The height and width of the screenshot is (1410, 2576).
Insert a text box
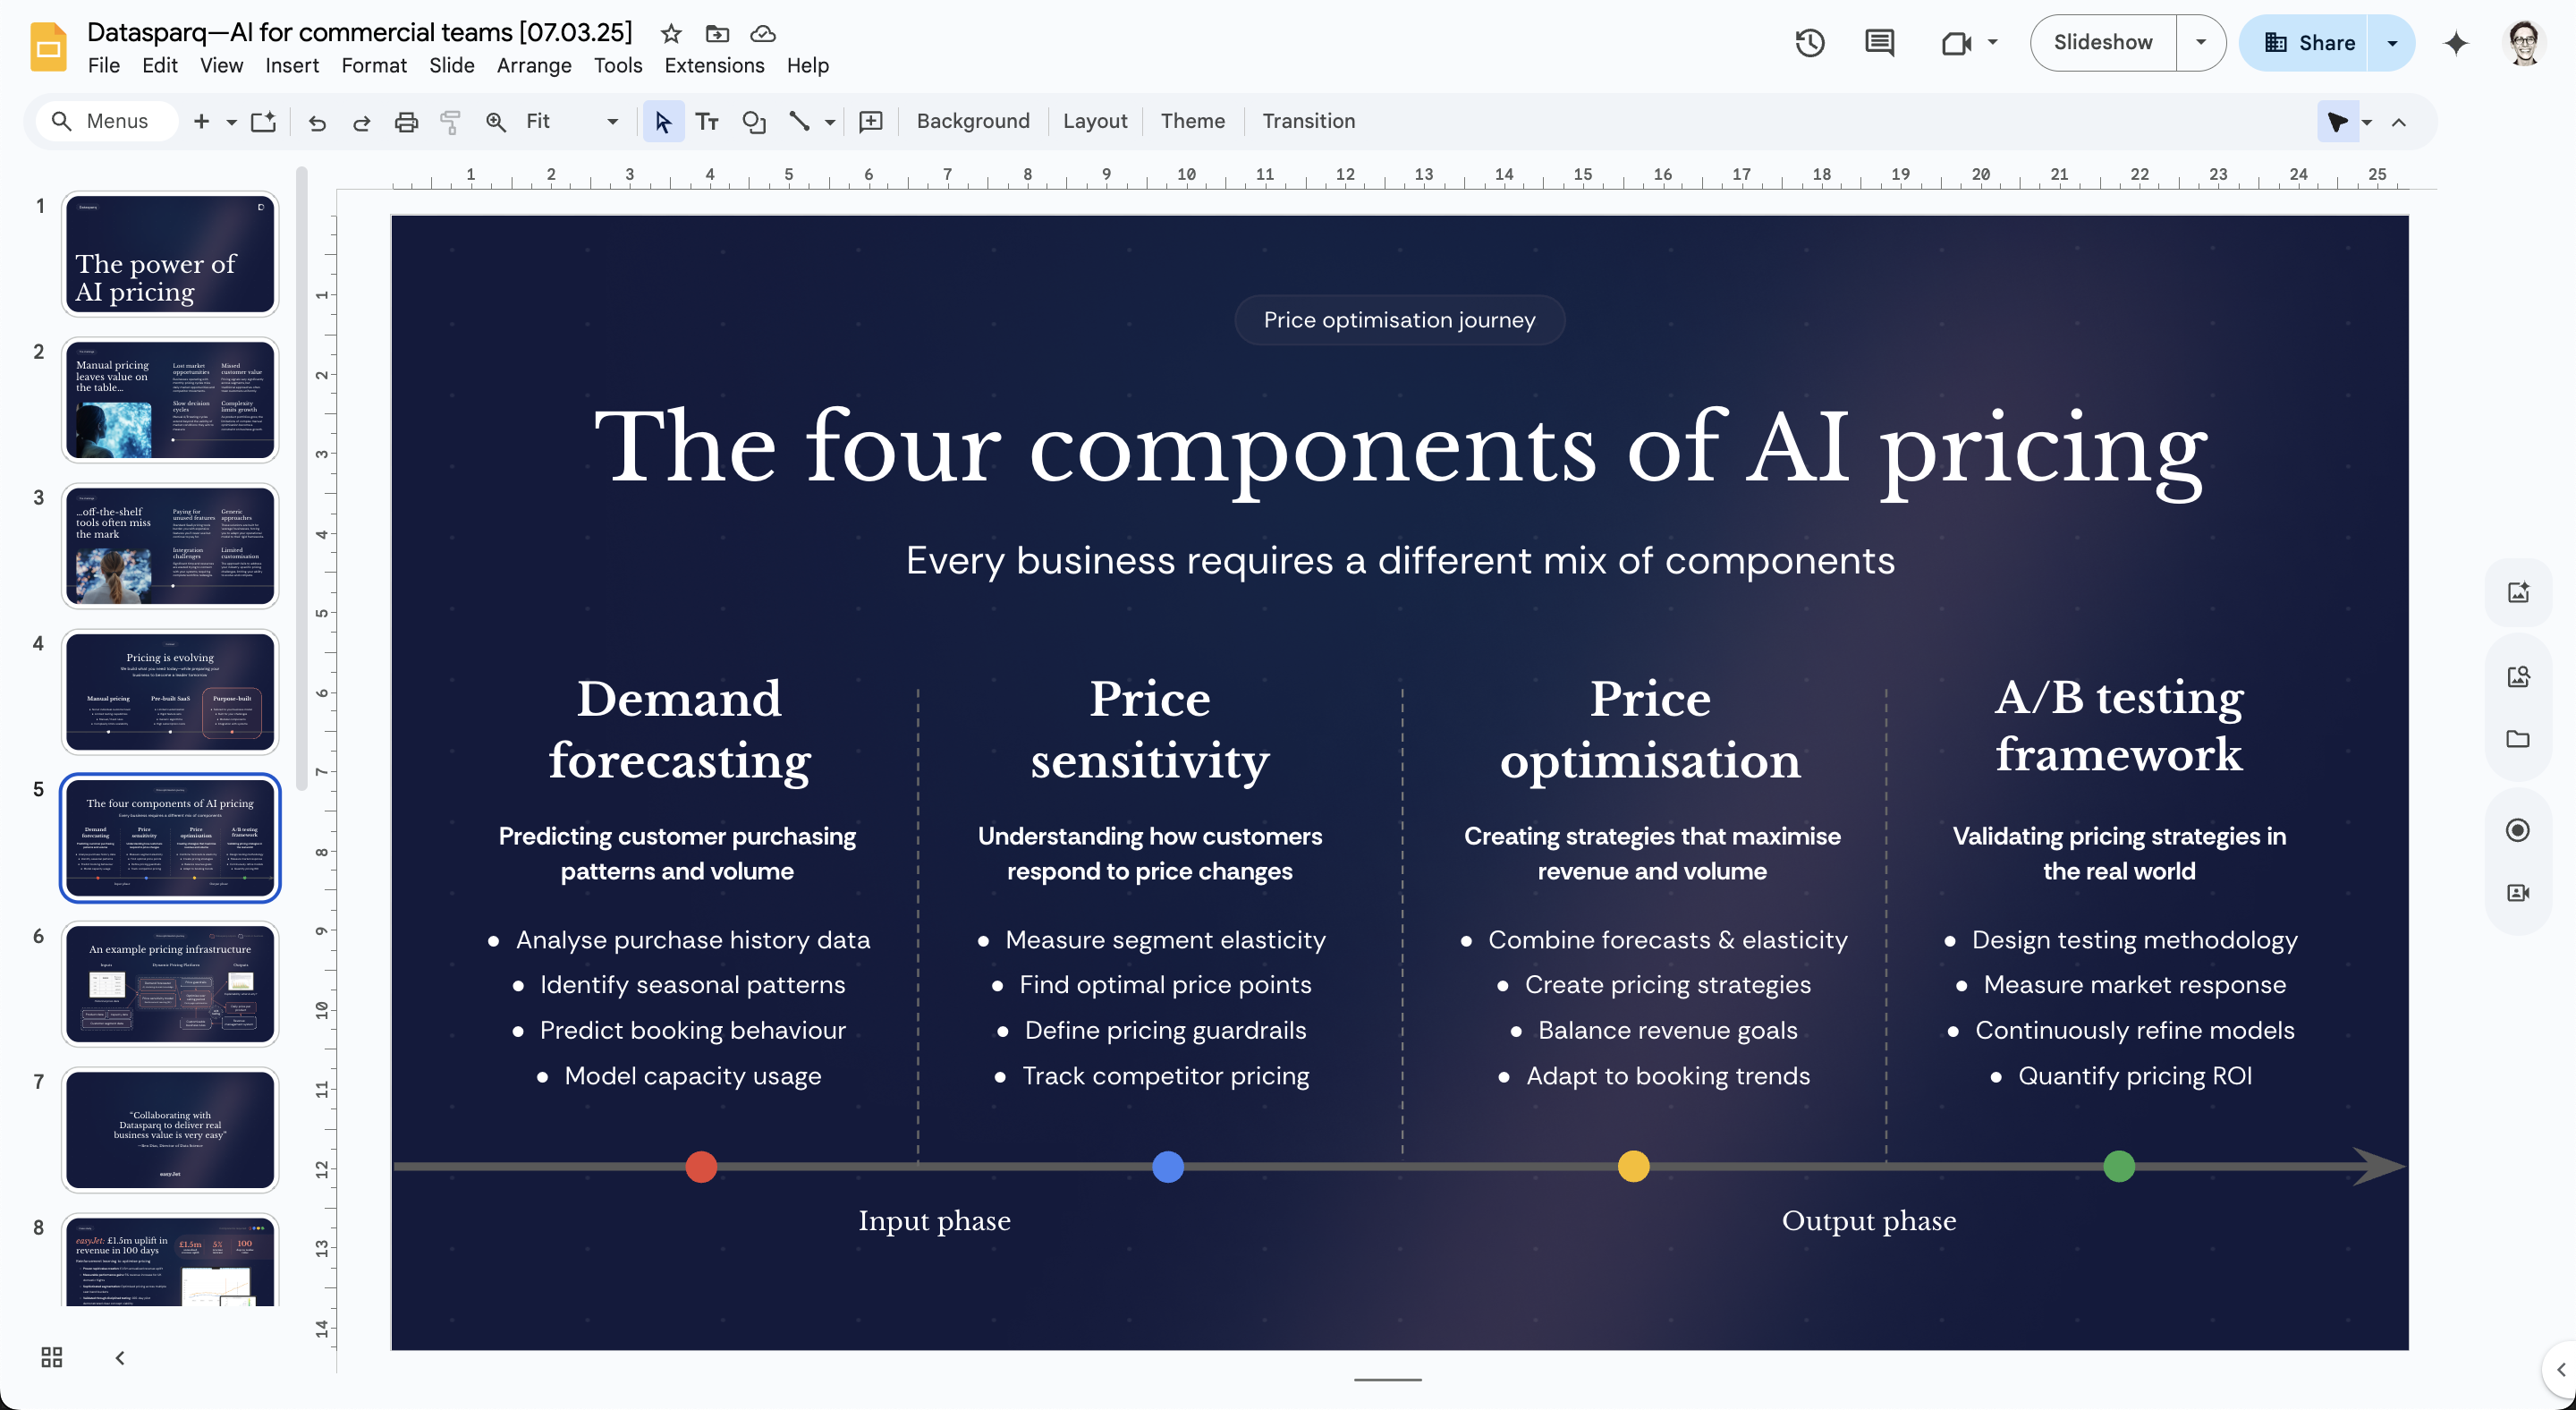coord(707,122)
